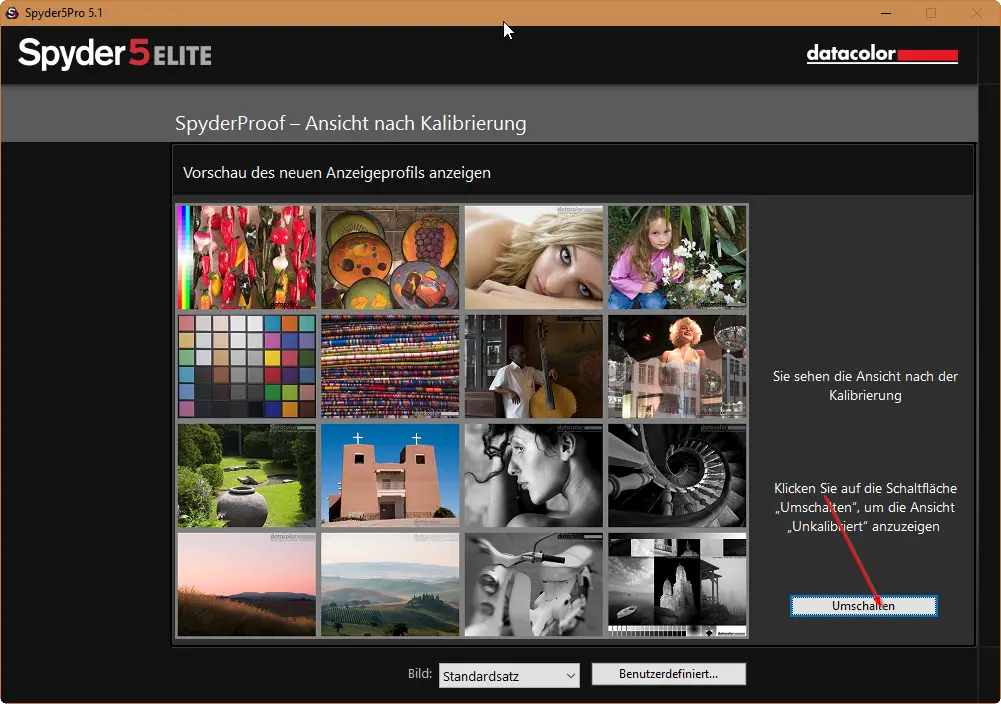Image resolution: width=1001 pixels, height=704 pixels.
Task: Click the Spyder5 ELITE logo
Action: (115, 54)
